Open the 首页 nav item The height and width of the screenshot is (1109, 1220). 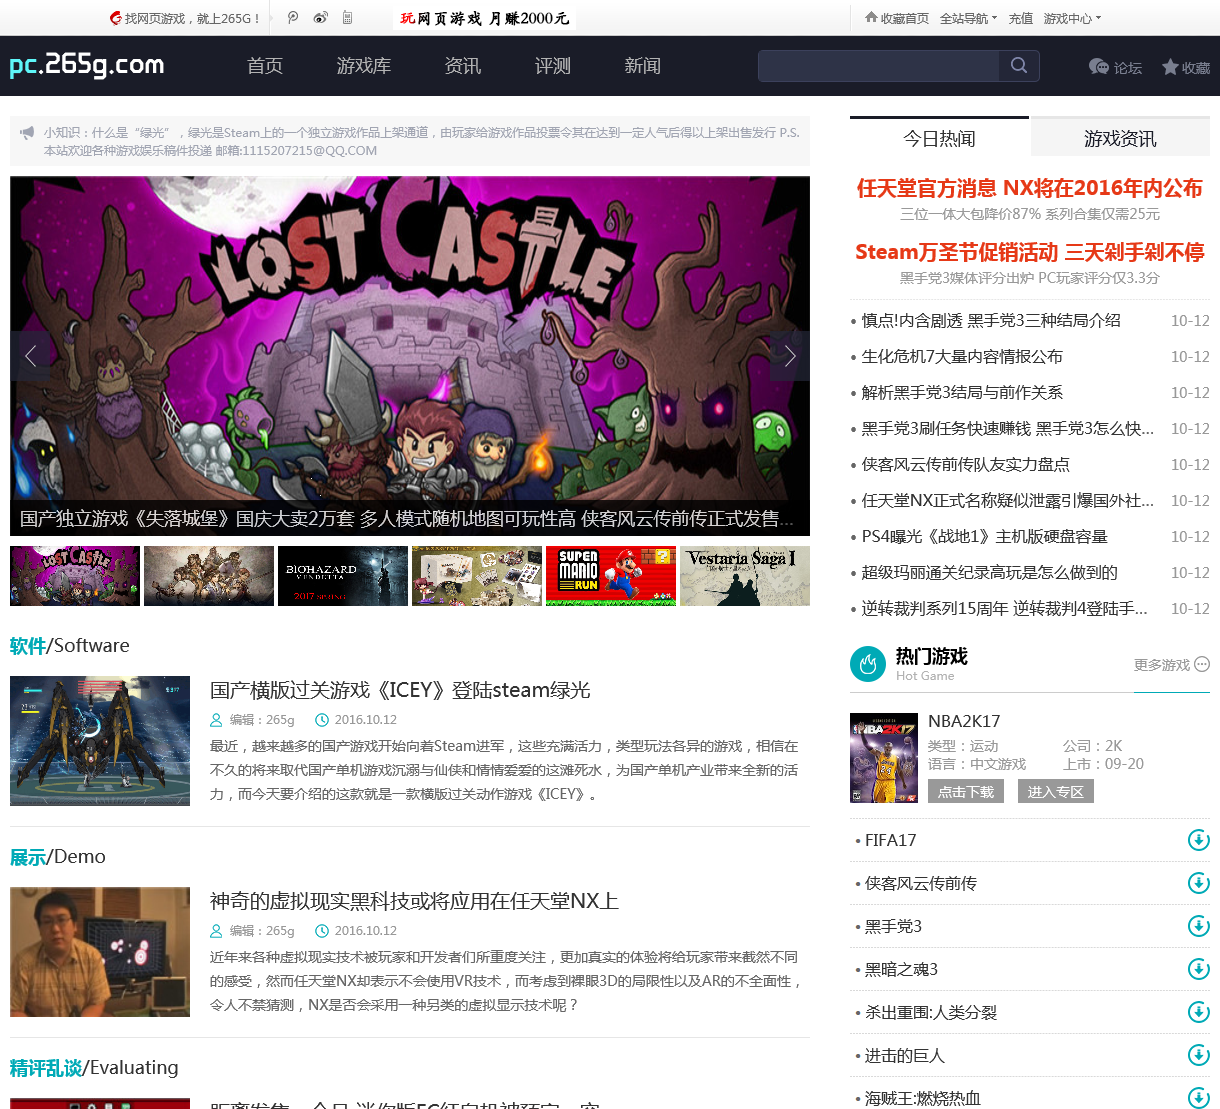click(265, 66)
